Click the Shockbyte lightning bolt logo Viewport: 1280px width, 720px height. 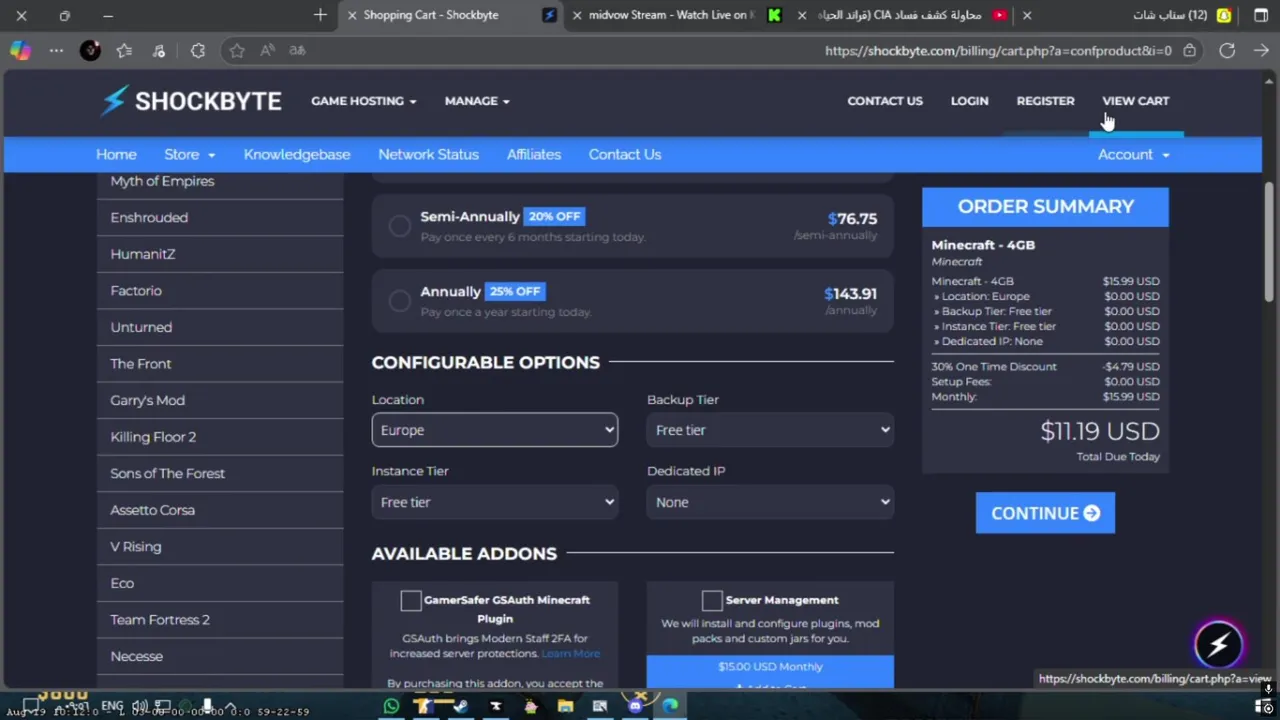coord(114,100)
